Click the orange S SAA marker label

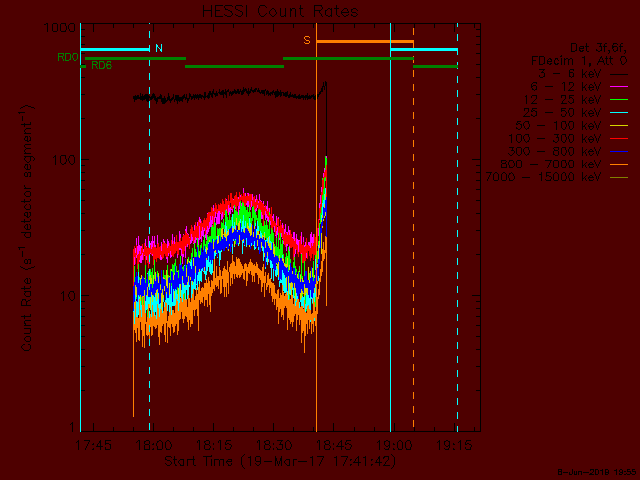pos(307,40)
